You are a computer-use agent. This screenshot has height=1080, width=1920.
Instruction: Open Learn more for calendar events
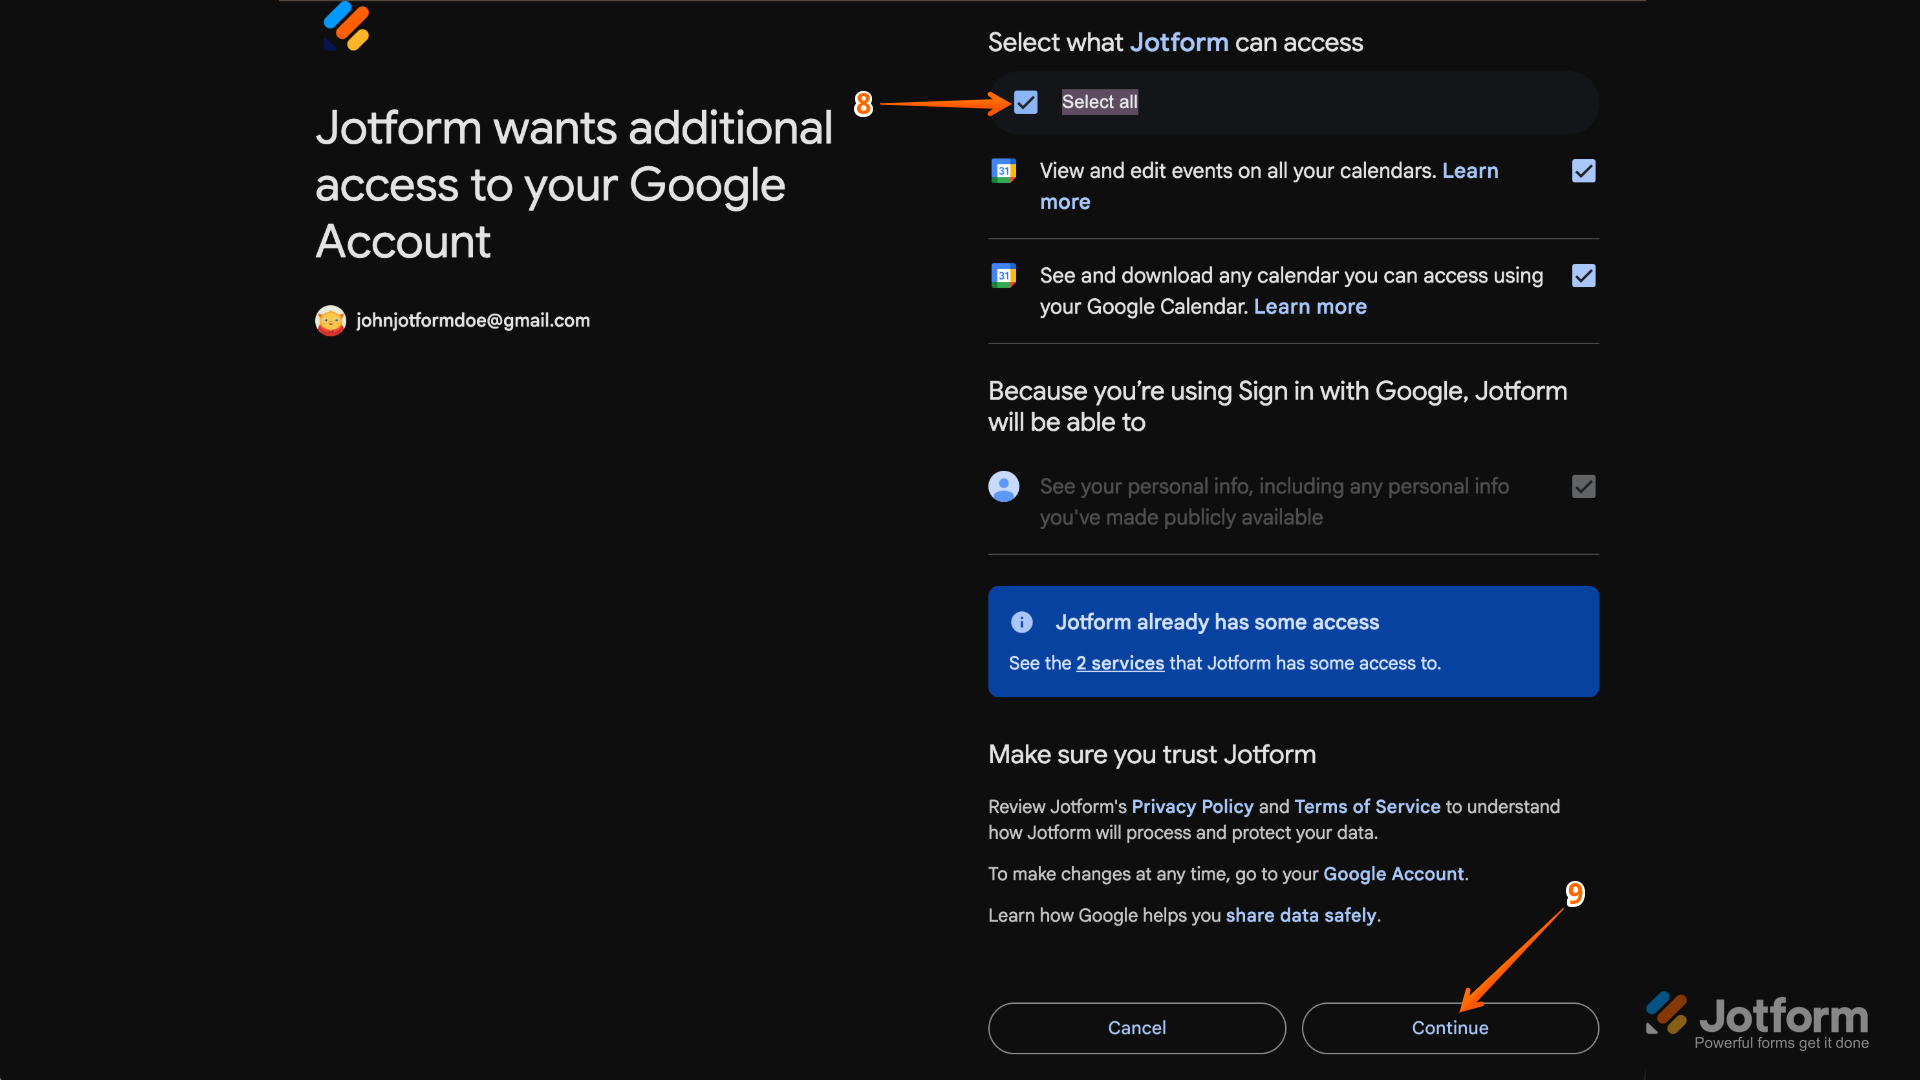click(x=1470, y=170)
